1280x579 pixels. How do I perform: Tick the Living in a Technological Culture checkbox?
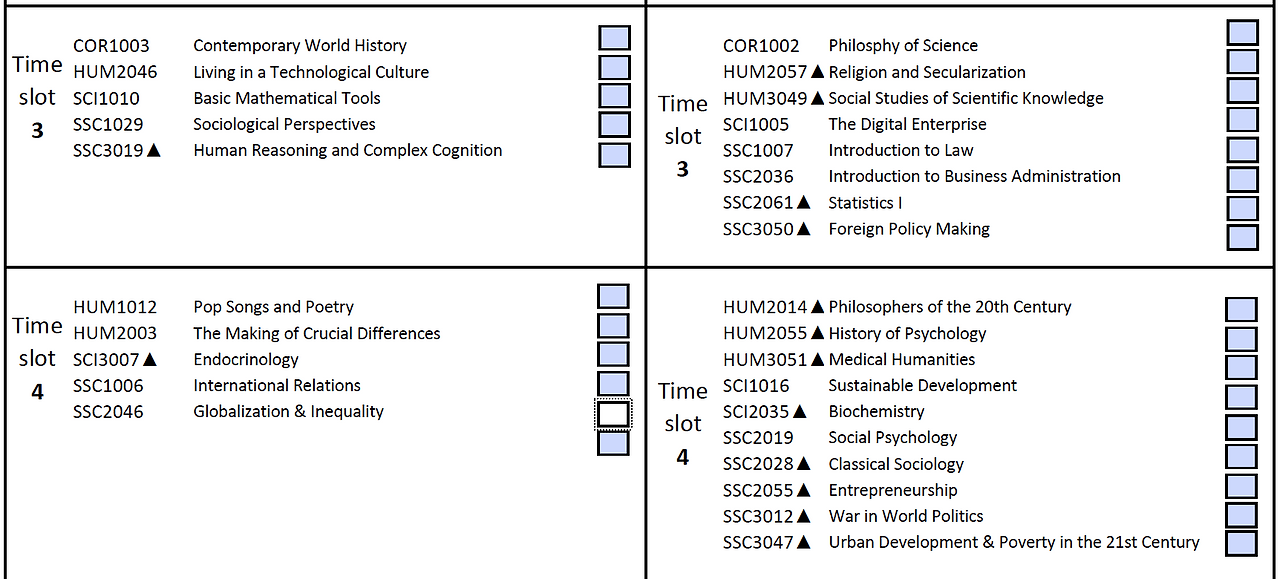614,67
